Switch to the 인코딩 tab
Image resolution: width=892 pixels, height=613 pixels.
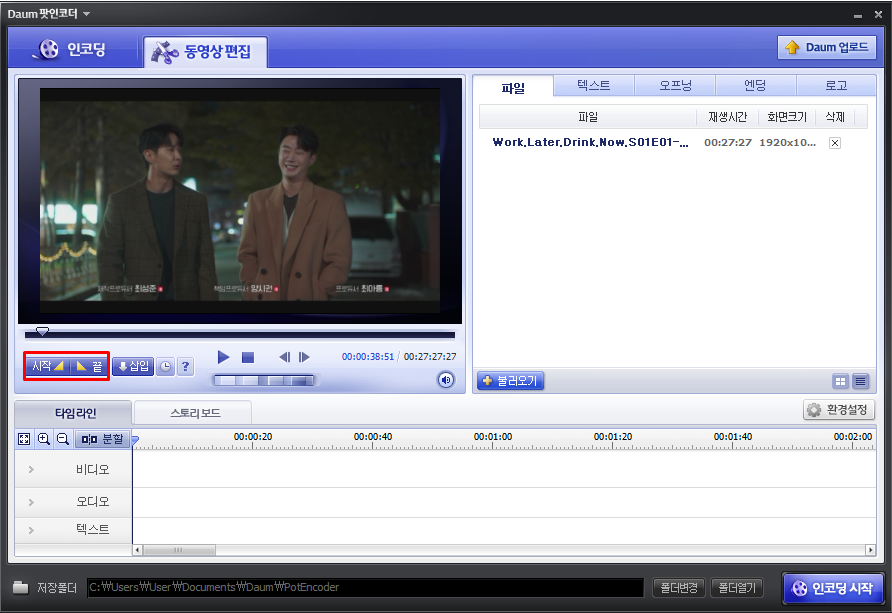[72, 49]
